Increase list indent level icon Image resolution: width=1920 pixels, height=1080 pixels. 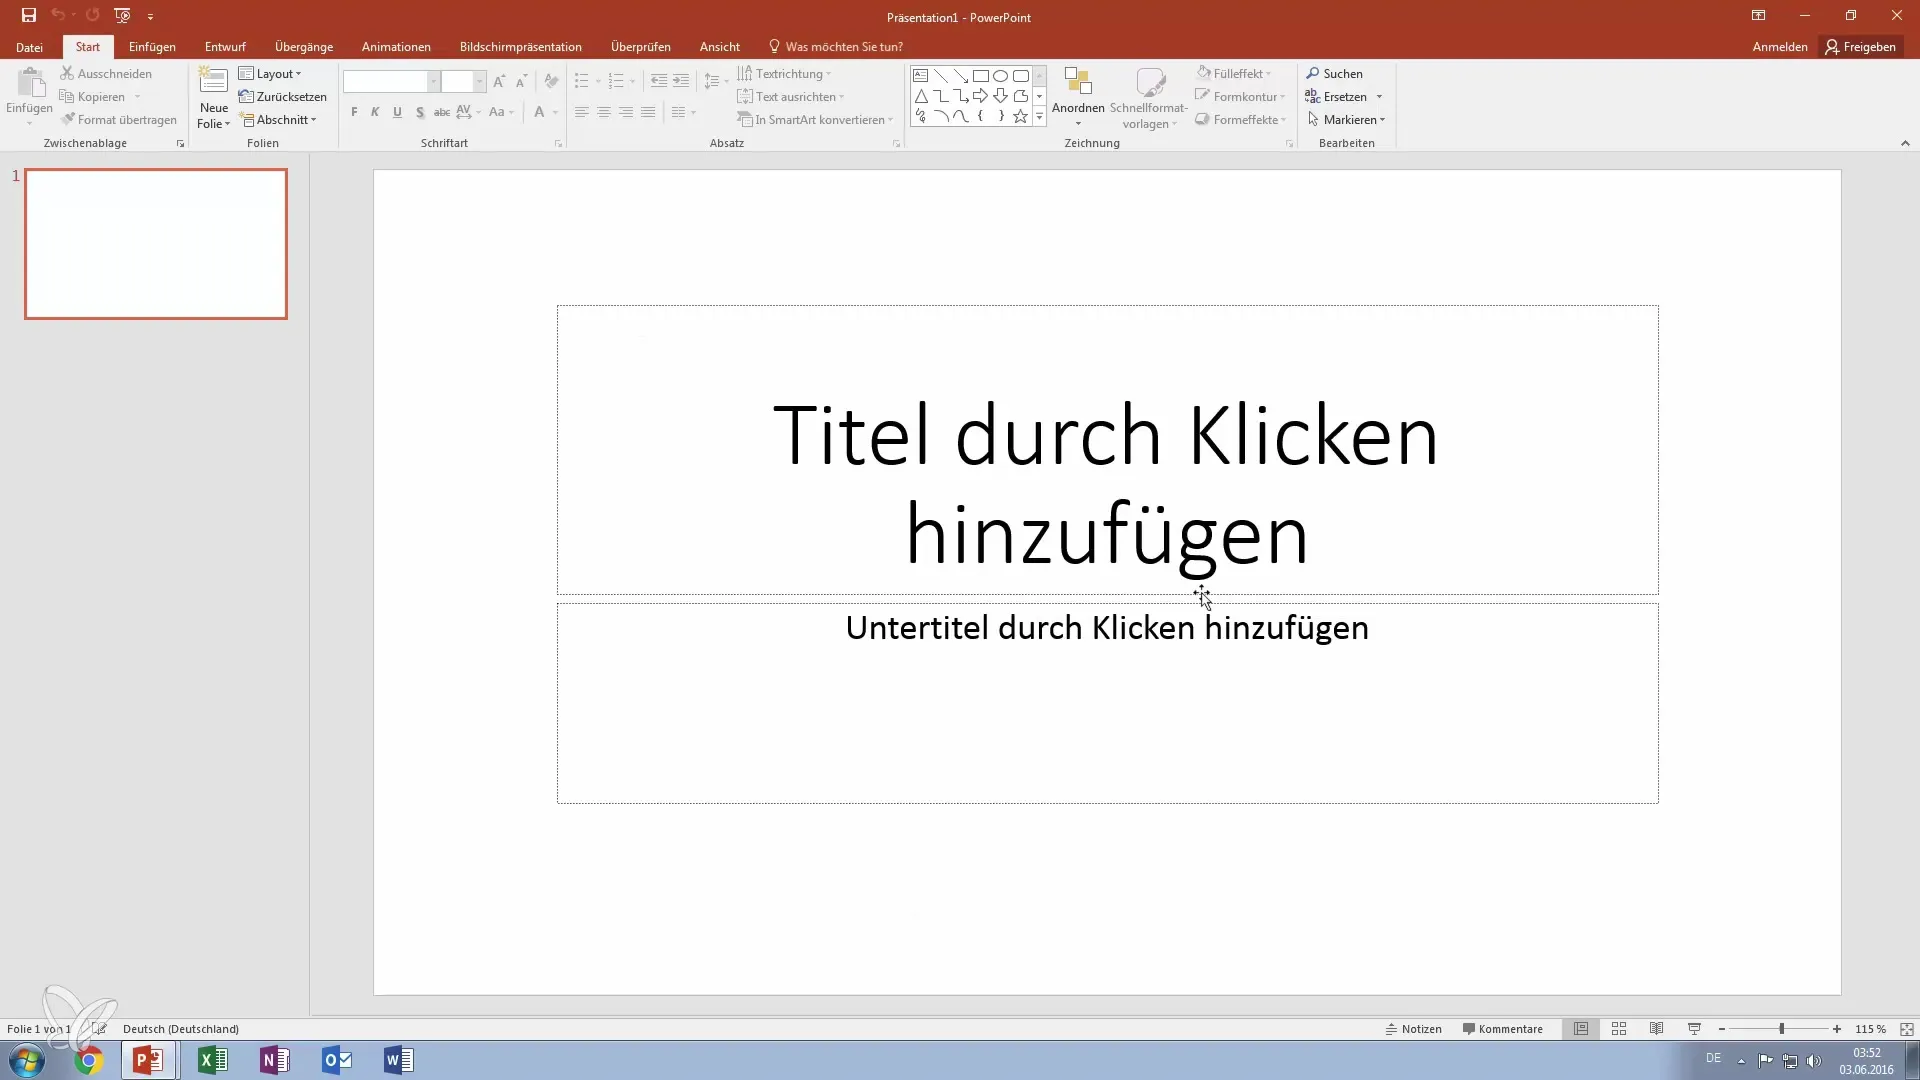coord(681,81)
